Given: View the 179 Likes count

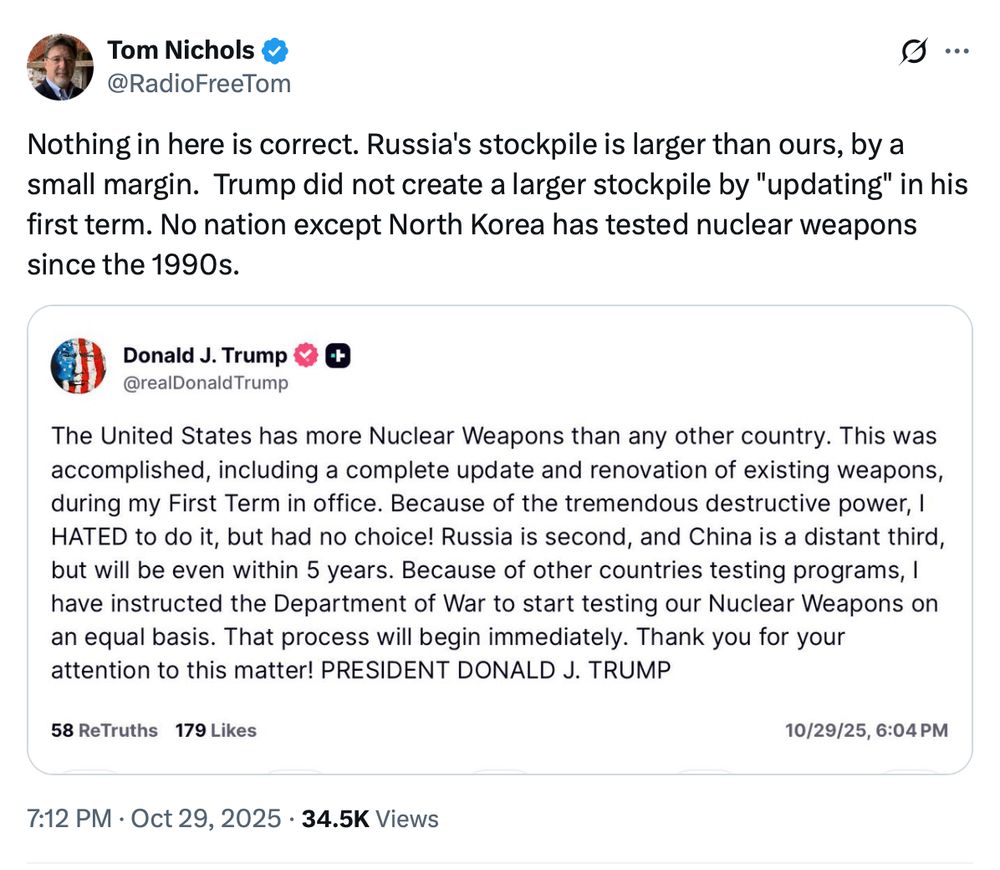Looking at the screenshot, I should tap(215, 731).
